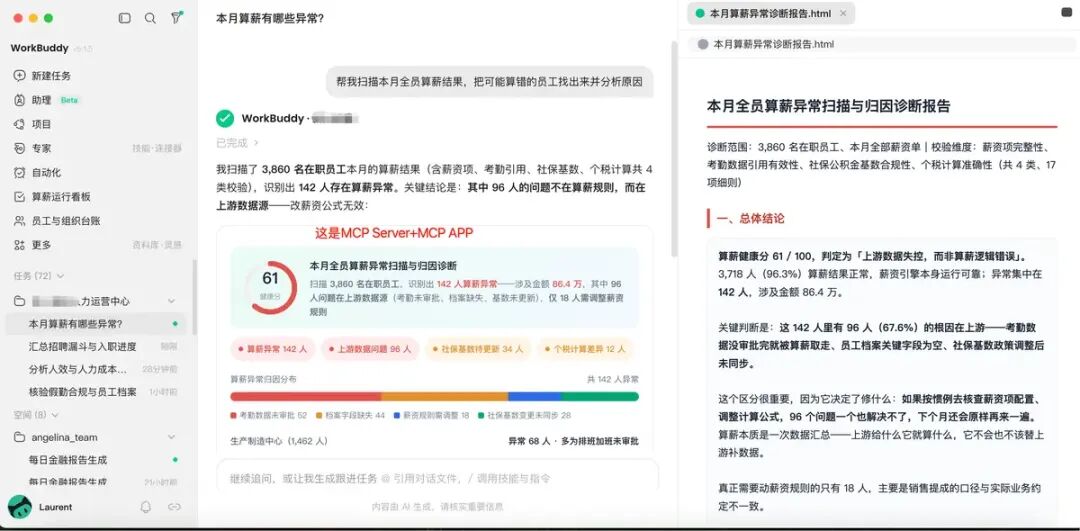Open the Laurent user profile

pos(40,507)
